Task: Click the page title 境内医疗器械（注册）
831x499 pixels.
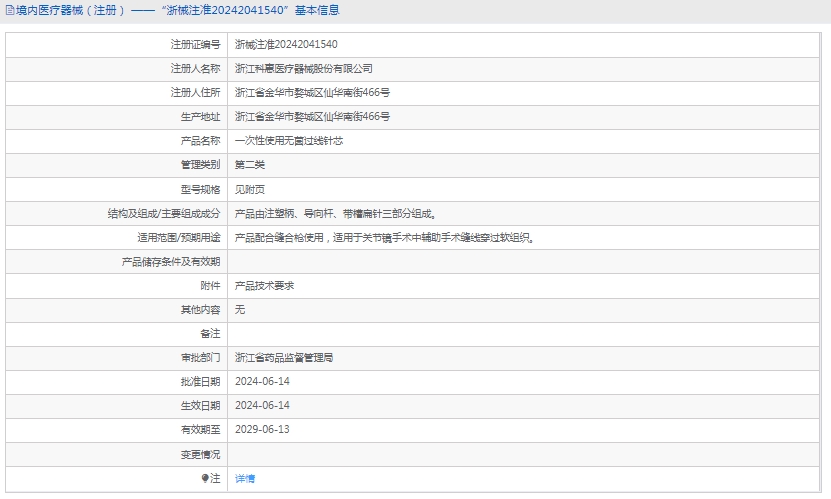Action: (70, 11)
